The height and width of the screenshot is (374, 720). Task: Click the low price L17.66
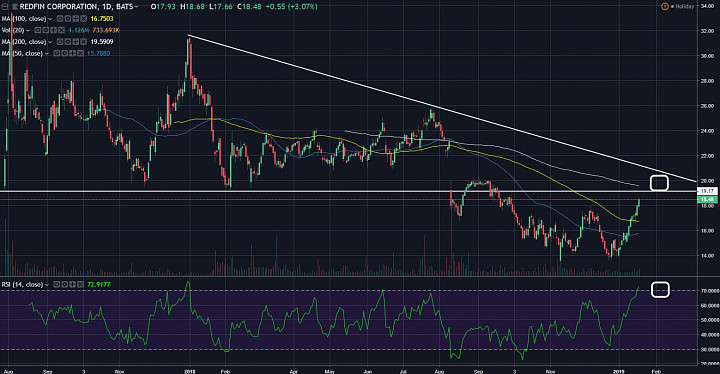(x=220, y=7)
